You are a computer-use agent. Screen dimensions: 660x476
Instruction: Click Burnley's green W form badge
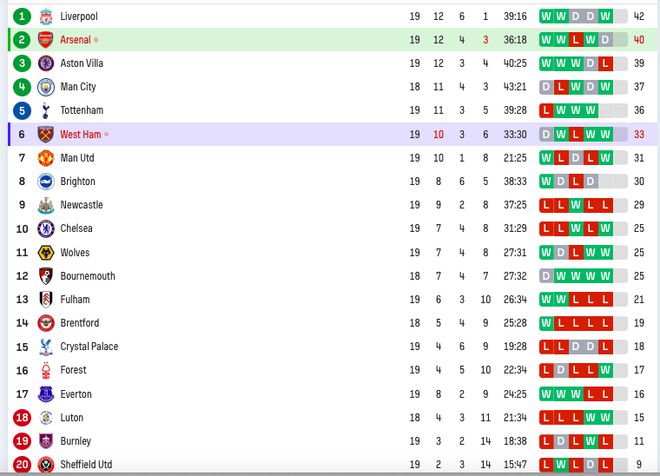(591, 441)
